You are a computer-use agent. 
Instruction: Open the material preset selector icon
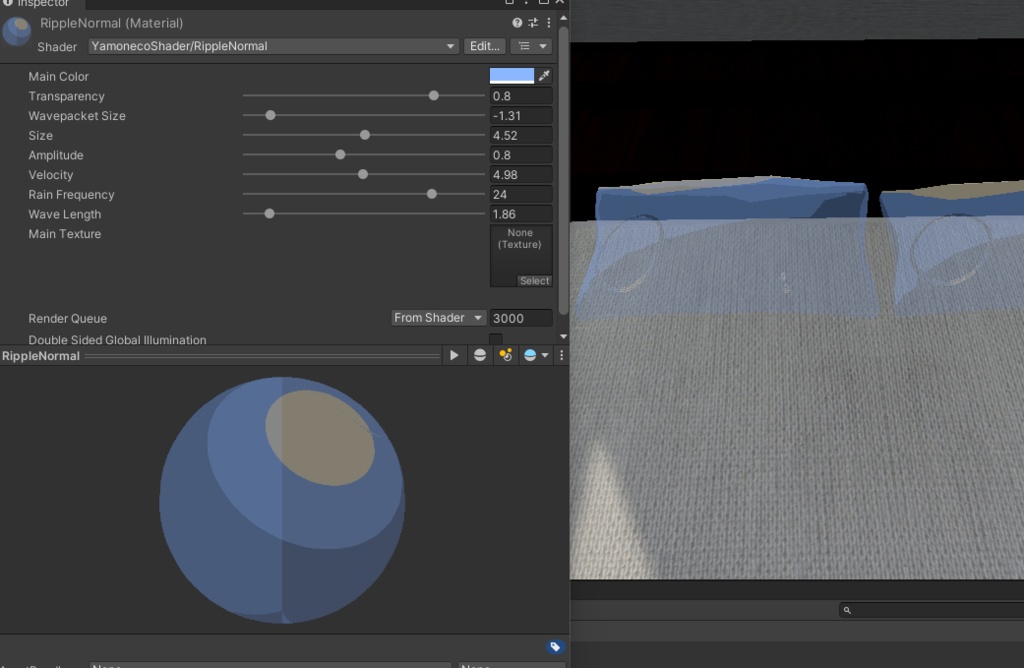pyautogui.click(x=533, y=23)
